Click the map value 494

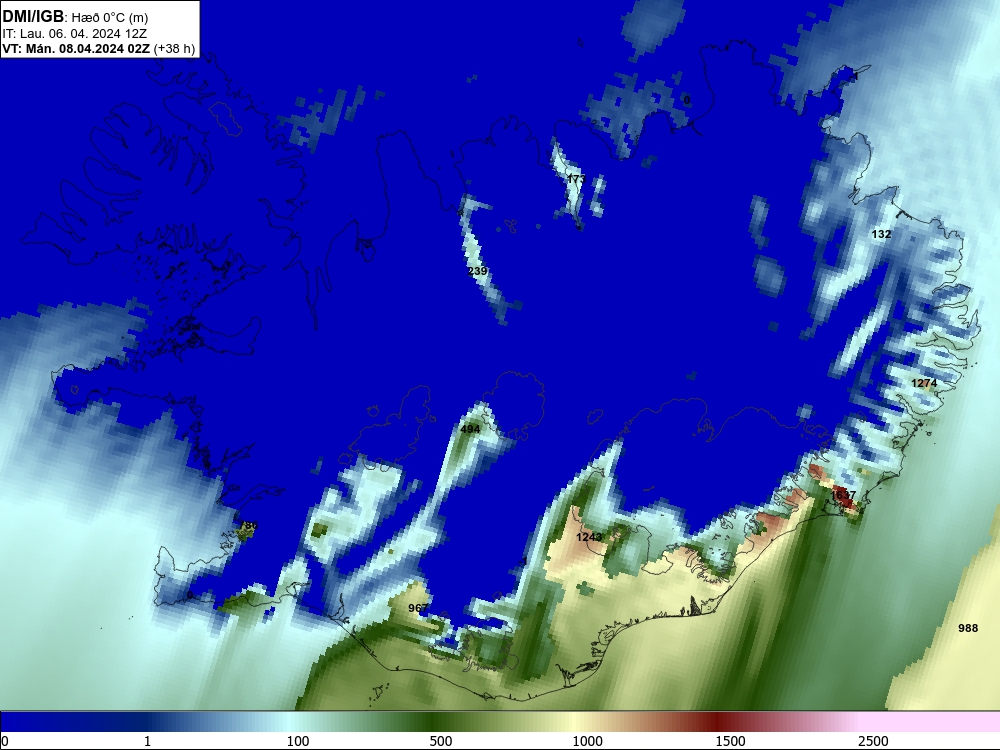point(470,429)
